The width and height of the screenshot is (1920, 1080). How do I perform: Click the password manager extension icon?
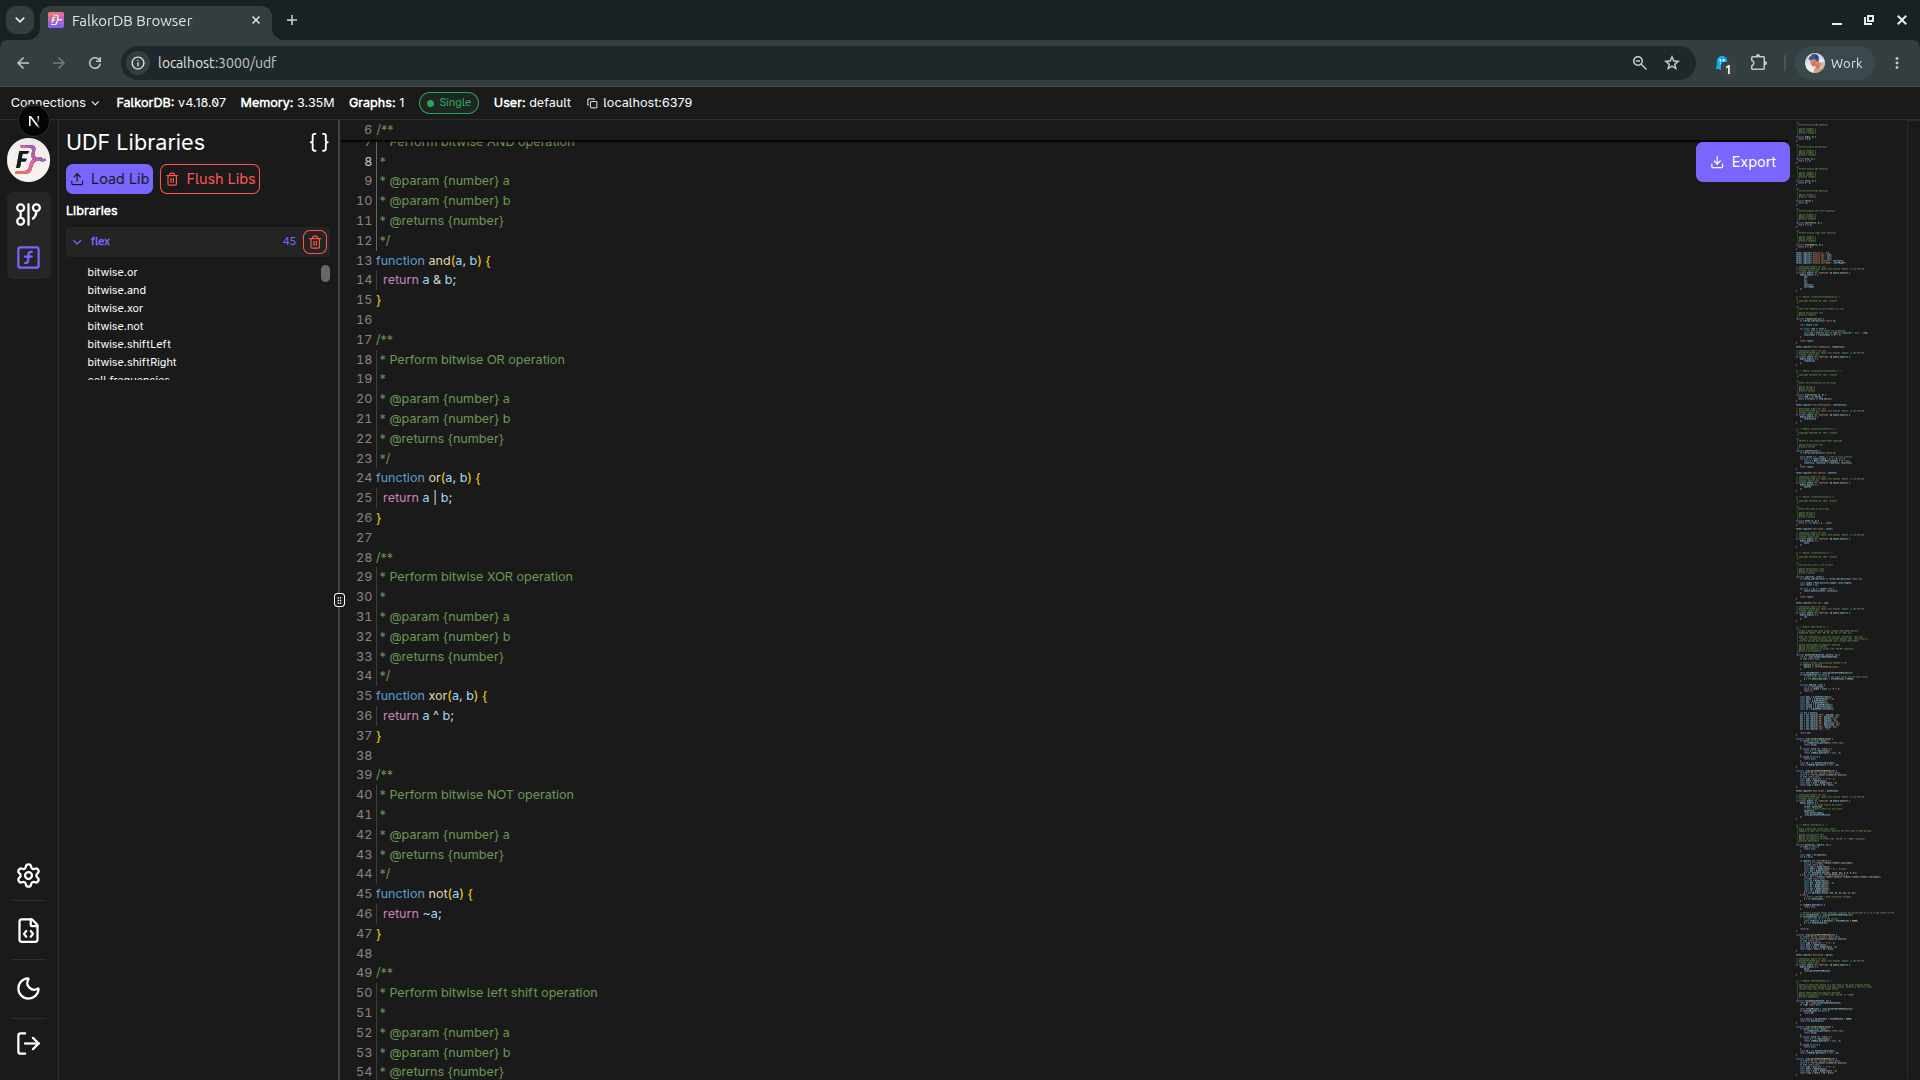1722,64
